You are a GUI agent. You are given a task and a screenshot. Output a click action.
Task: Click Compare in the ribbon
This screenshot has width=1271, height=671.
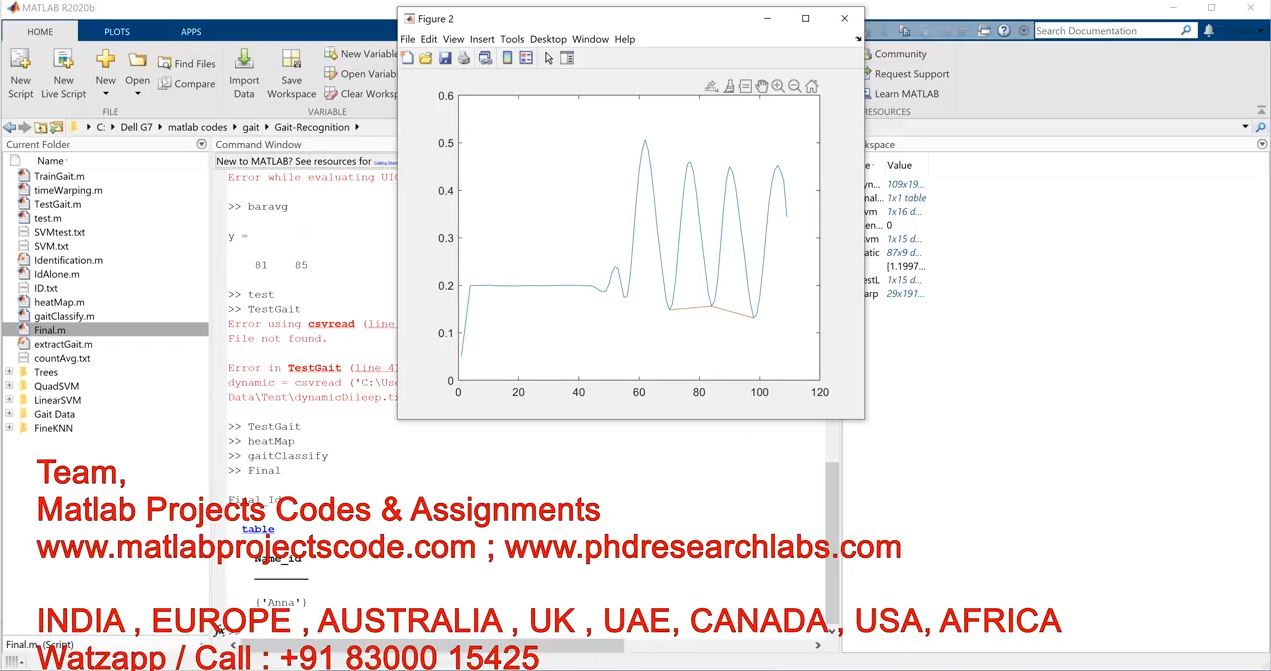186,84
